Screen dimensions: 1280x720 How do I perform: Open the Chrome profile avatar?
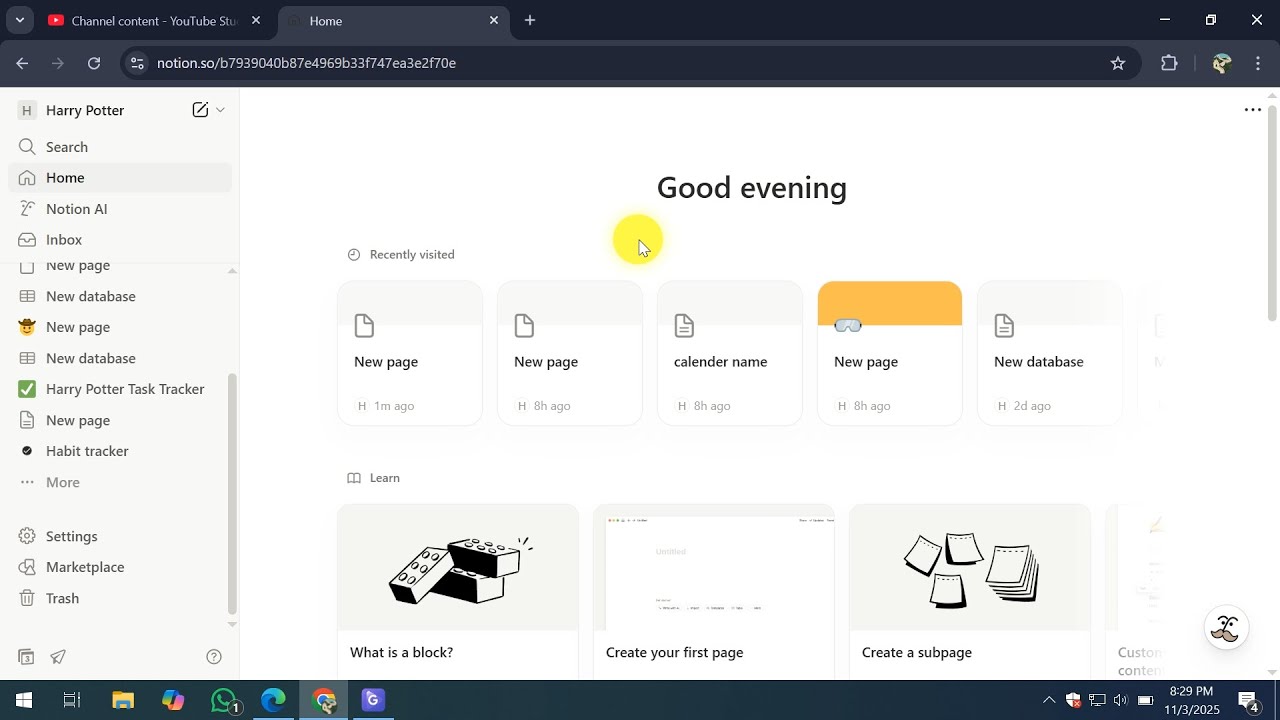click(x=1221, y=63)
